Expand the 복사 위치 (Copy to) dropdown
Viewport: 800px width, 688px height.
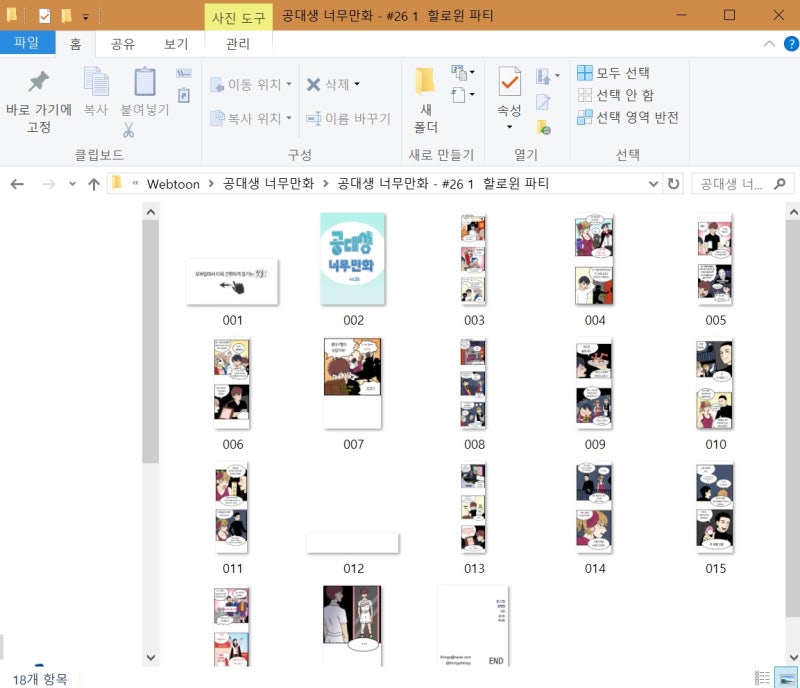[289, 118]
